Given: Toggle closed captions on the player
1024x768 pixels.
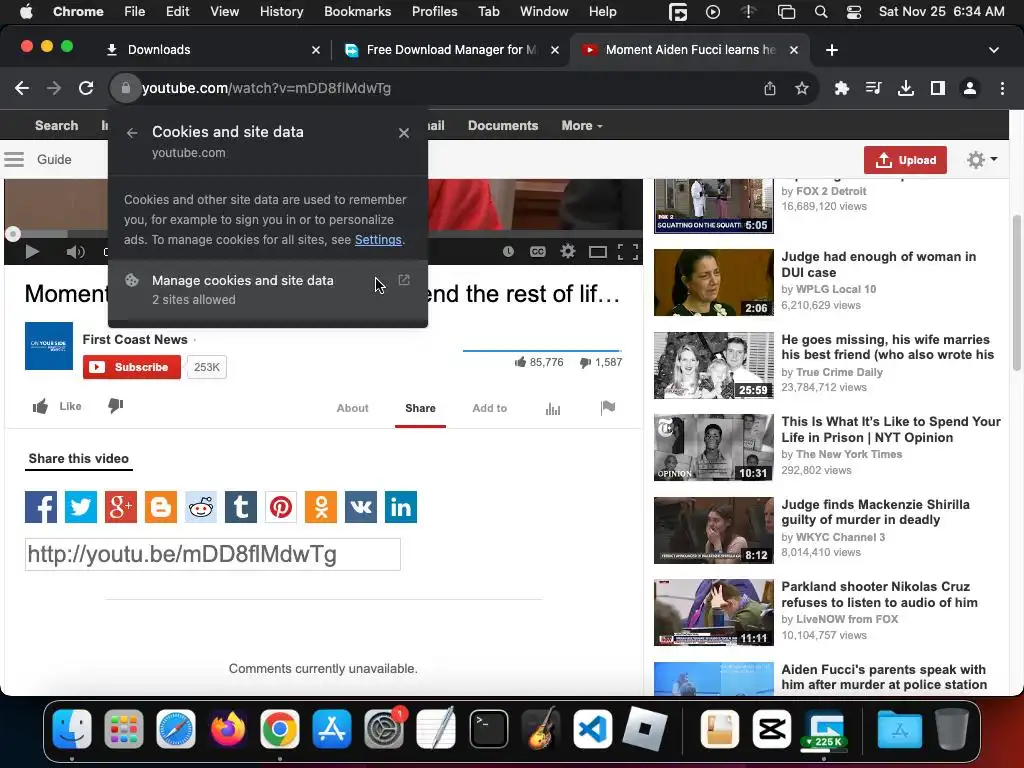Looking at the screenshot, I should click(x=537, y=251).
